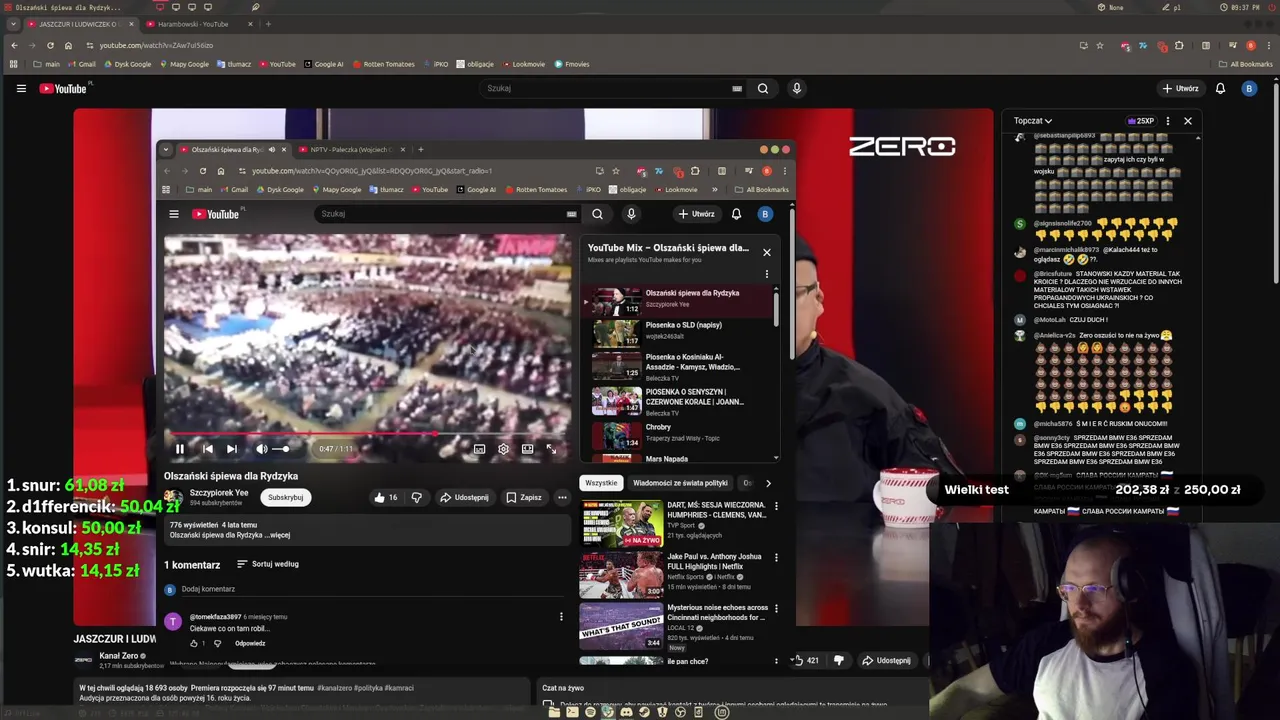Open the Google AI bookmark
1280x720 pixels.
coord(323,64)
